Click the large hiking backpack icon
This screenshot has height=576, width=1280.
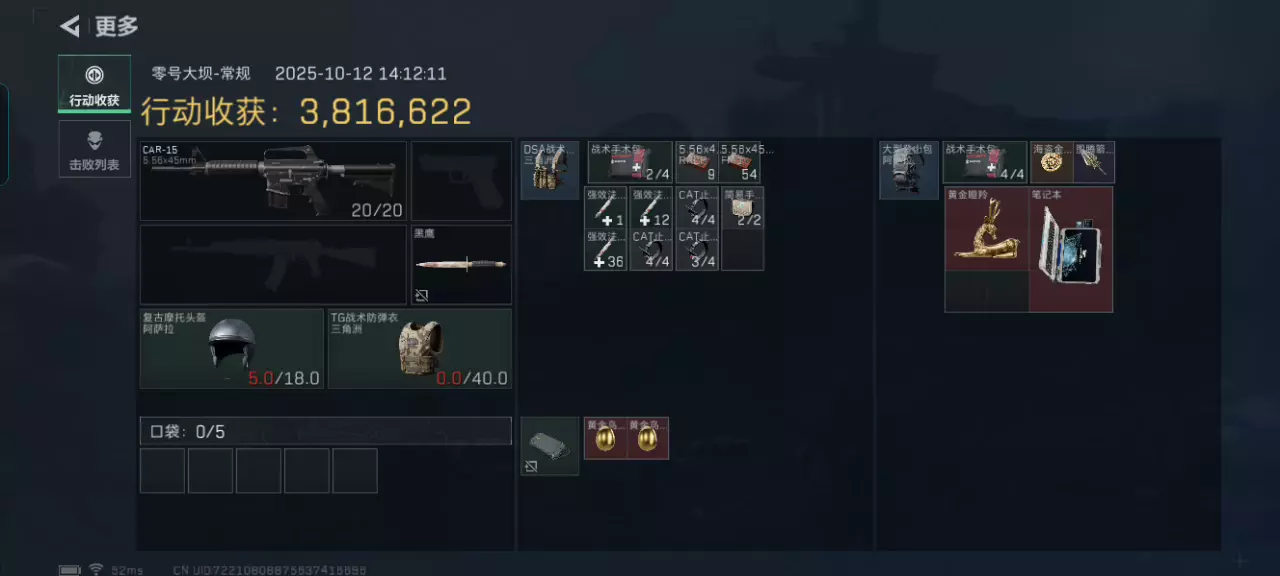click(x=909, y=170)
